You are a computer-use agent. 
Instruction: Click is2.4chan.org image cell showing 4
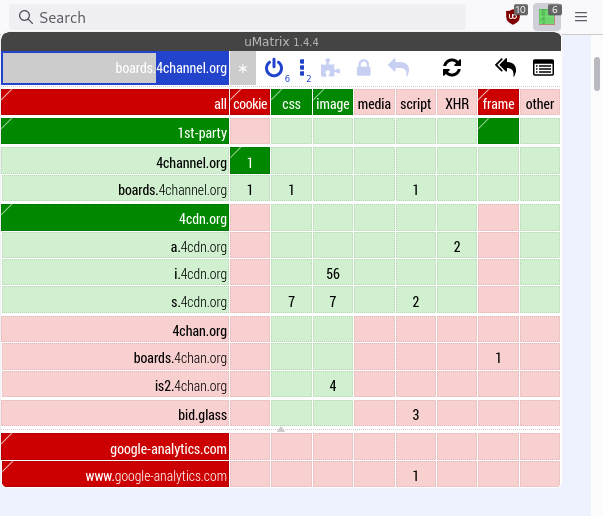pos(333,384)
